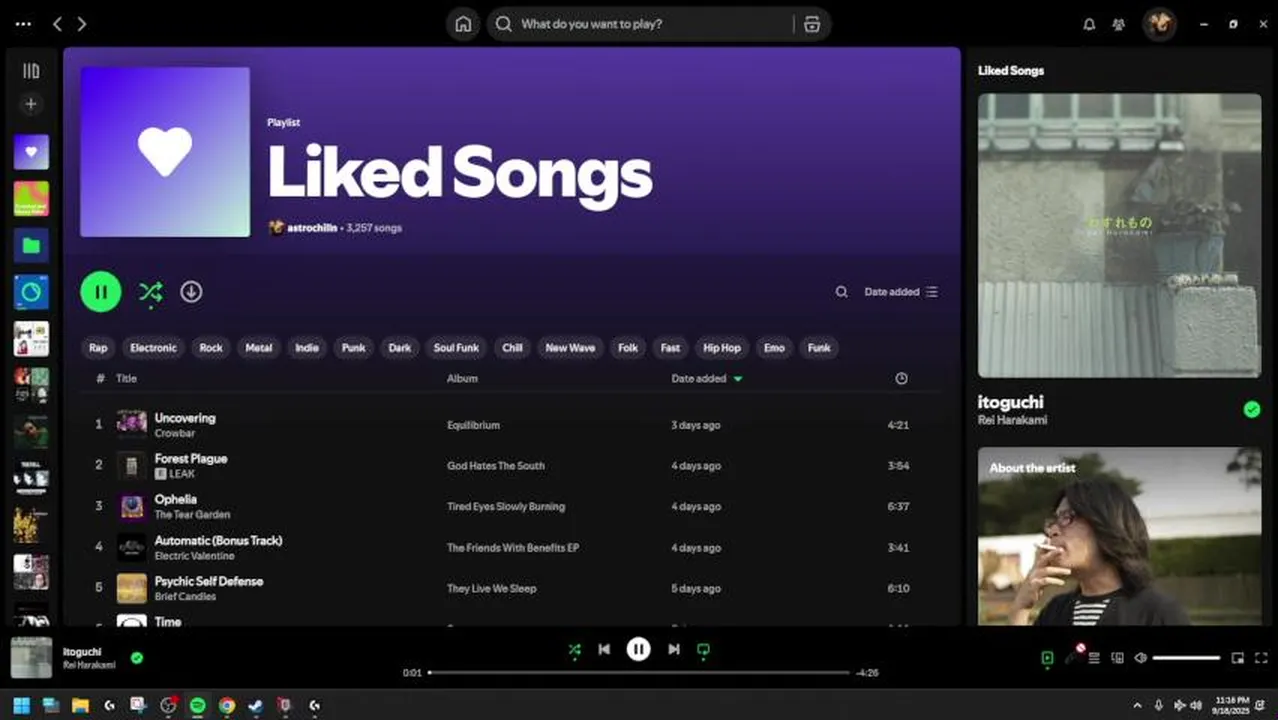This screenshot has width=1278, height=720.
Task: Mute the Spotify volume speaker icon
Action: tap(1141, 658)
